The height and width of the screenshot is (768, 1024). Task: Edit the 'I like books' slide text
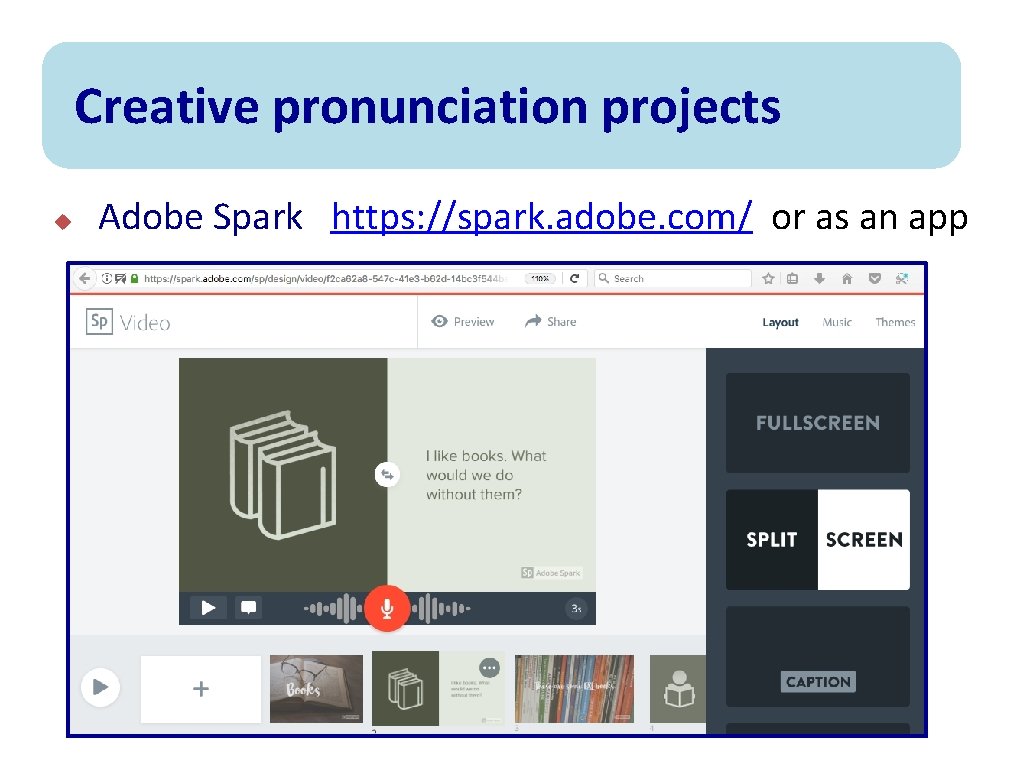[486, 475]
